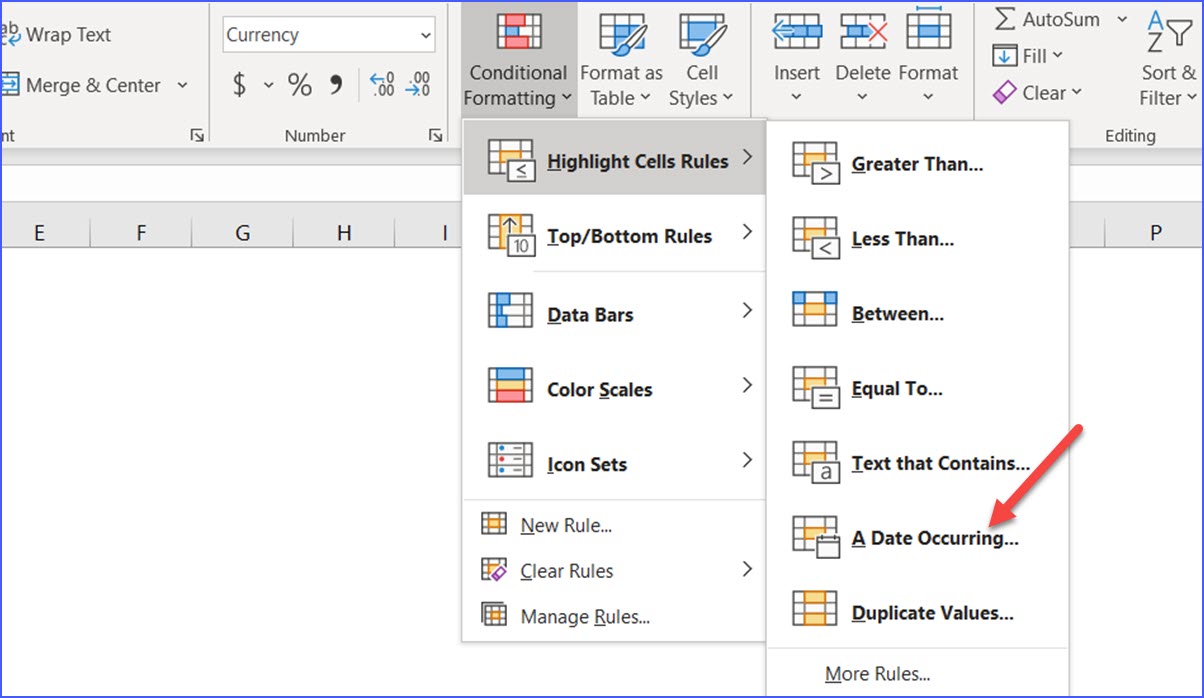Apply the Comma Style format
The image size is (1204, 698).
point(334,85)
